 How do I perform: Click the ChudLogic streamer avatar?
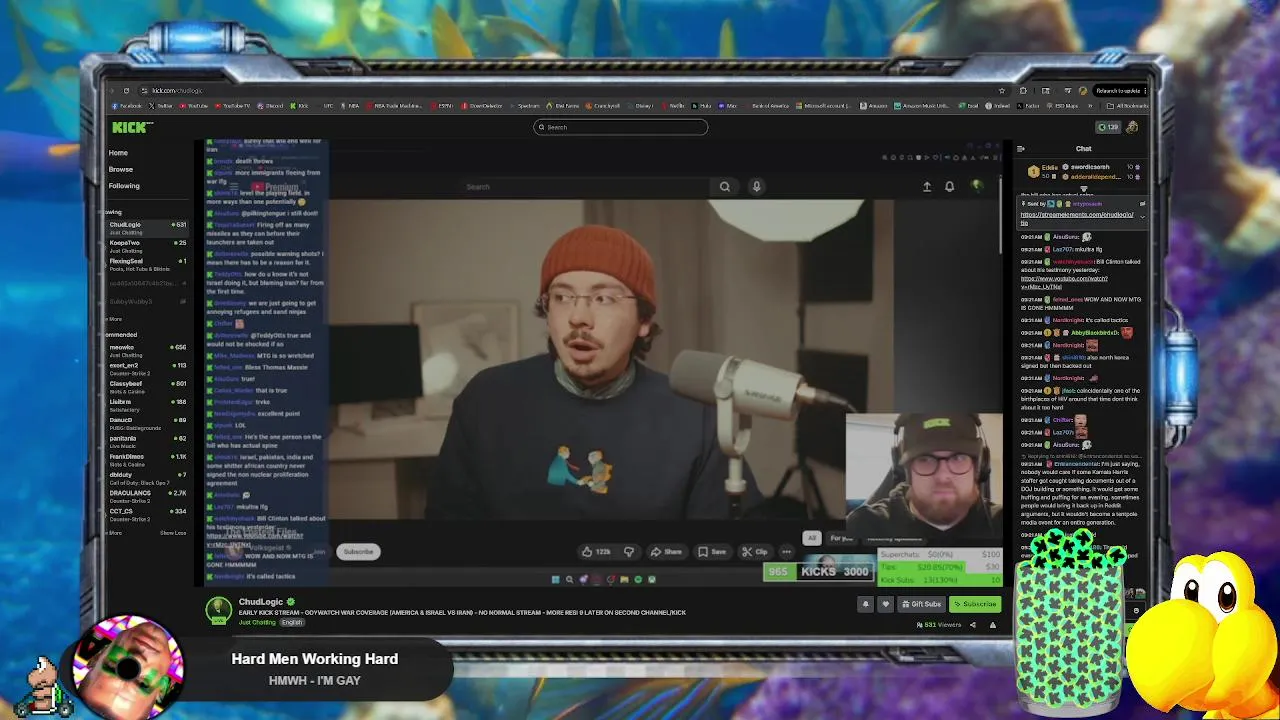[218, 610]
